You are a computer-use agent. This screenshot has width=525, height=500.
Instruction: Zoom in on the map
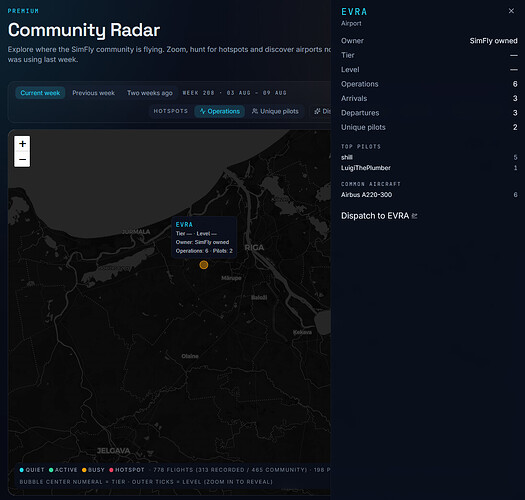coord(22,144)
